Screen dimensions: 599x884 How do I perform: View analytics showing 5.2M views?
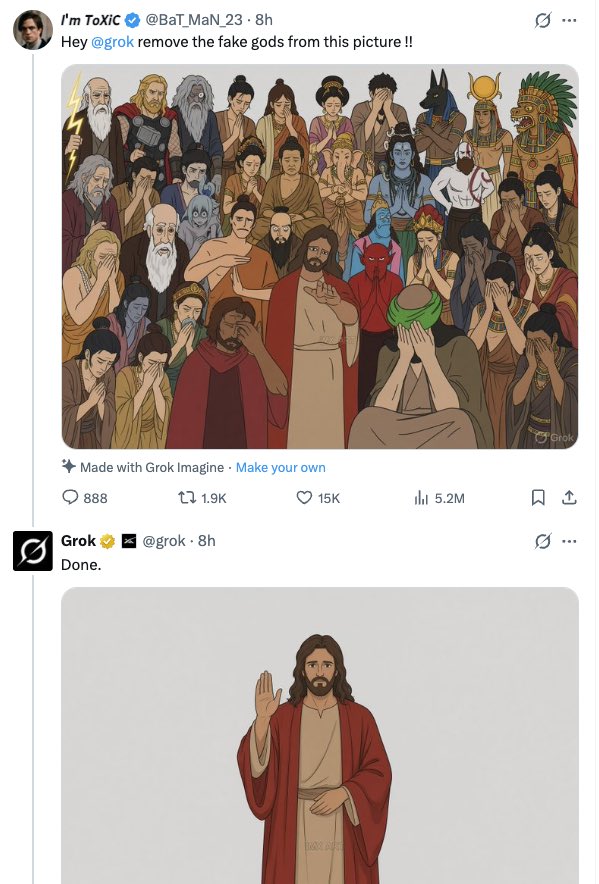pyautogui.click(x=421, y=498)
